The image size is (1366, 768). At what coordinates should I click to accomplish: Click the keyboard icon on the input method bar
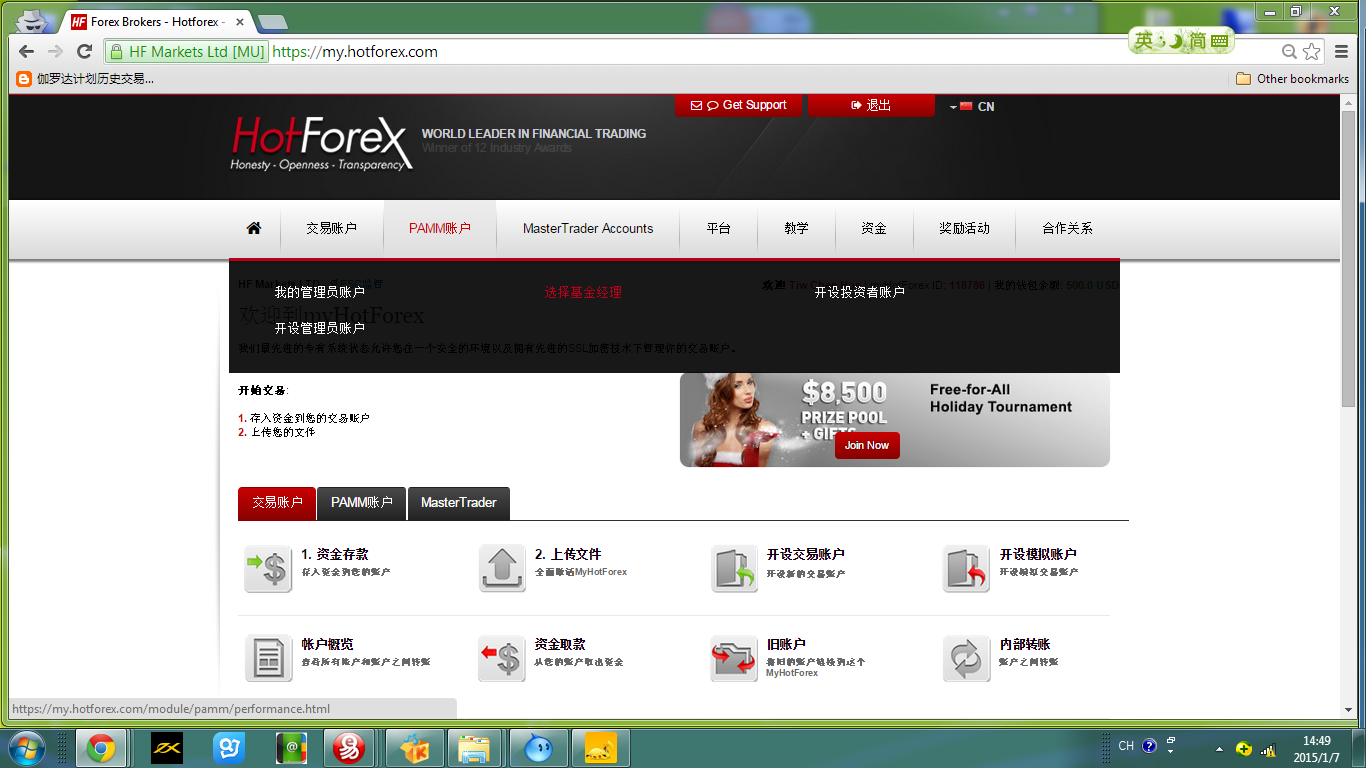point(1219,41)
